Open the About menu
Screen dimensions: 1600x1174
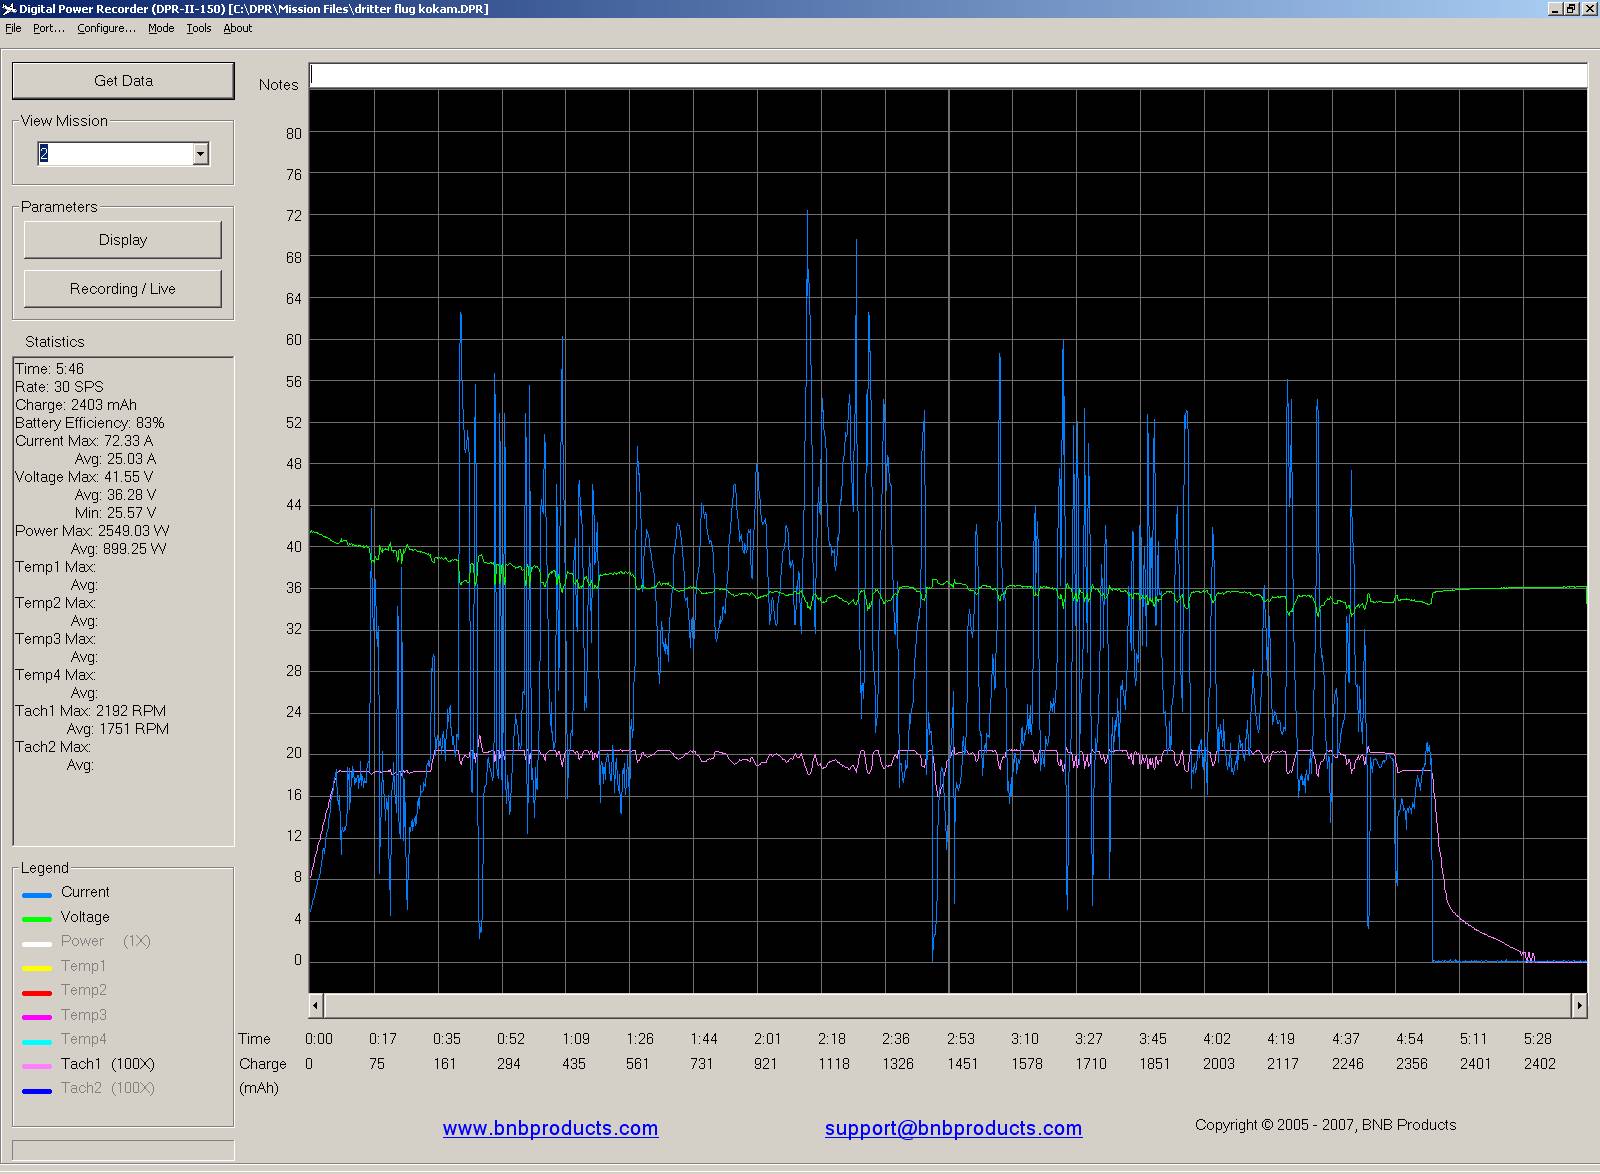coord(237,28)
